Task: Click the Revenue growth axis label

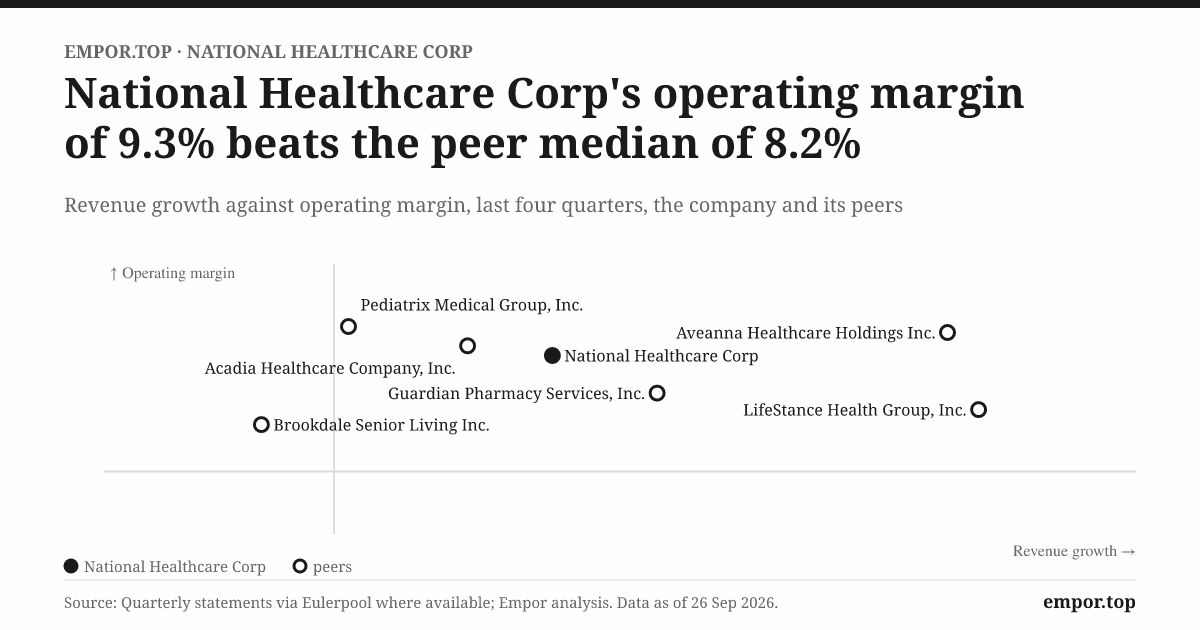Action: point(1074,551)
